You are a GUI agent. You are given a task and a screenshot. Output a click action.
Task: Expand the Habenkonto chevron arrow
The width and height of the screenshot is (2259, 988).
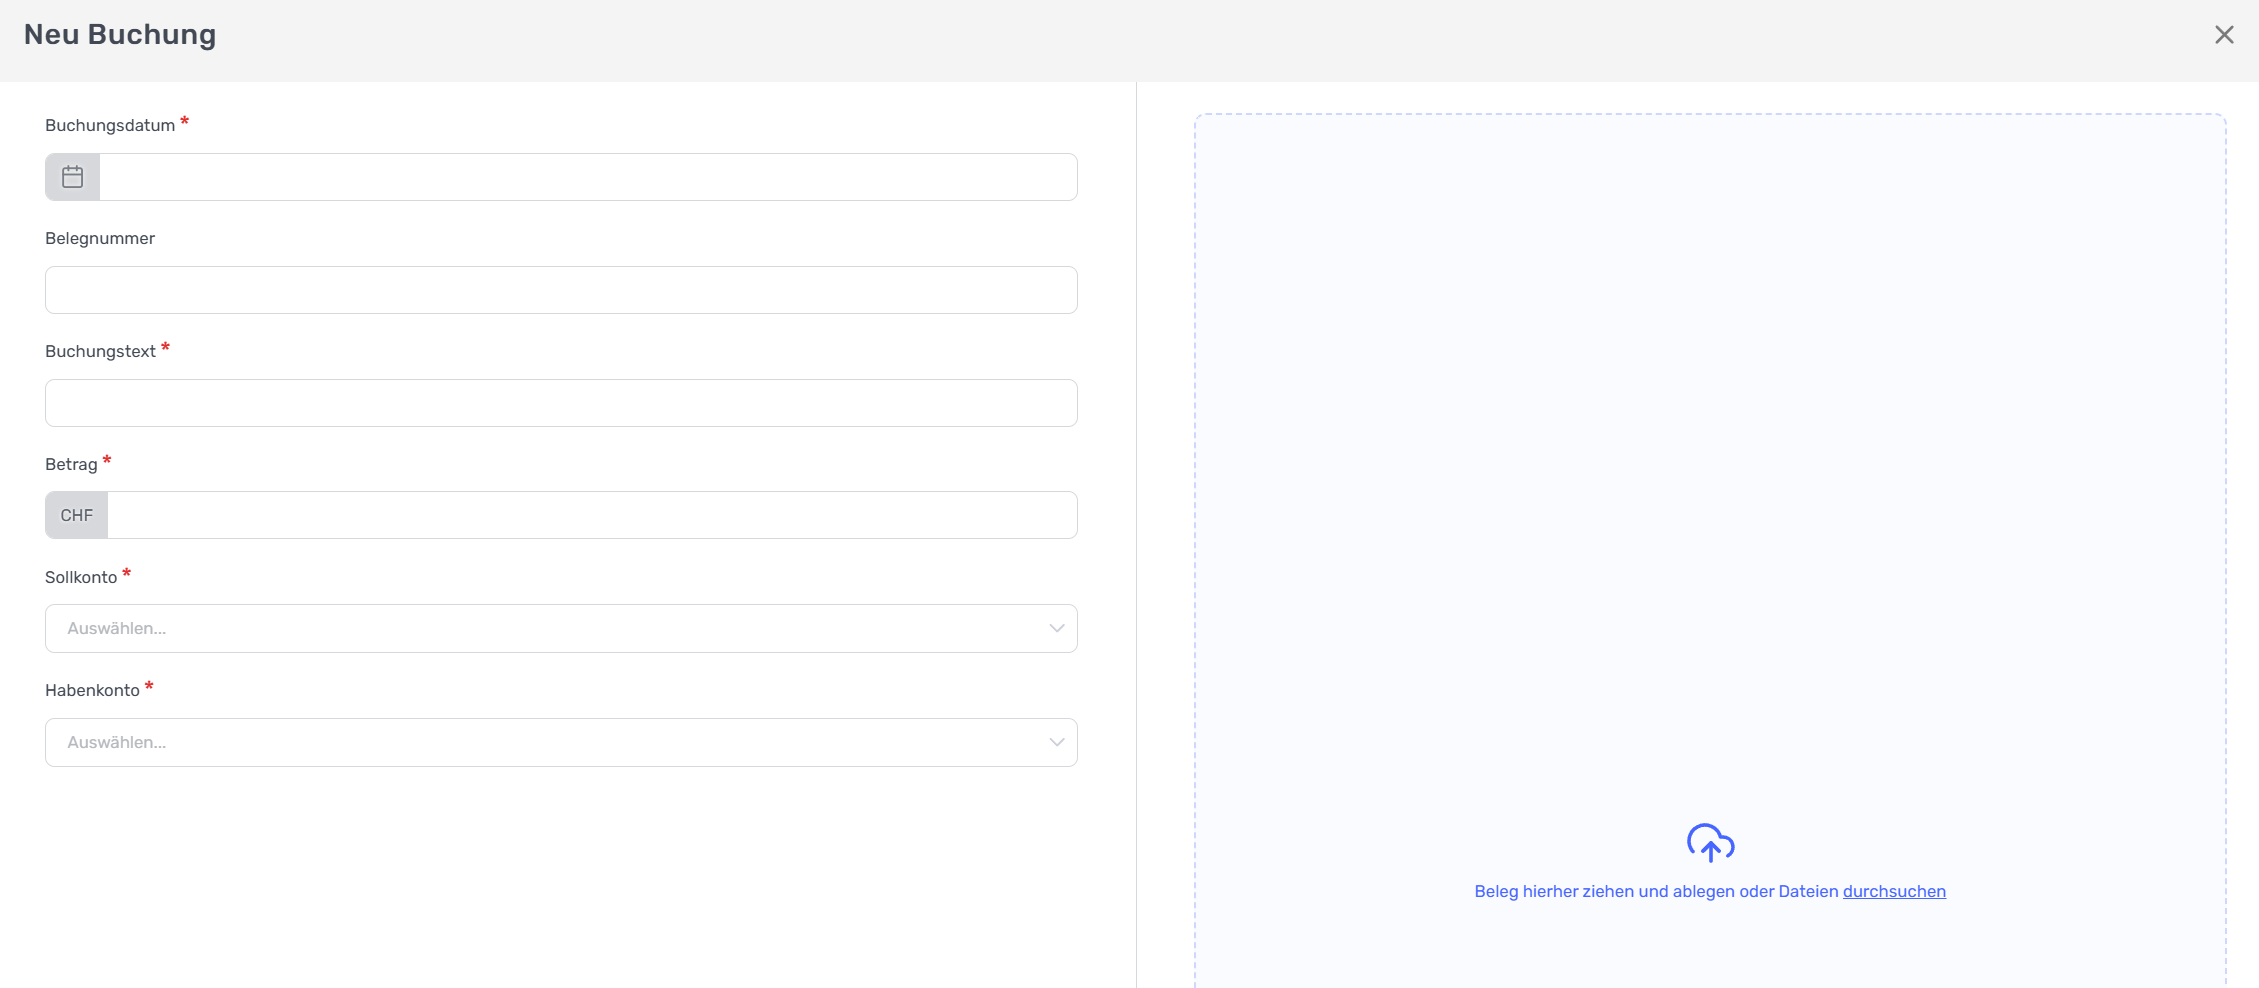point(1056,742)
